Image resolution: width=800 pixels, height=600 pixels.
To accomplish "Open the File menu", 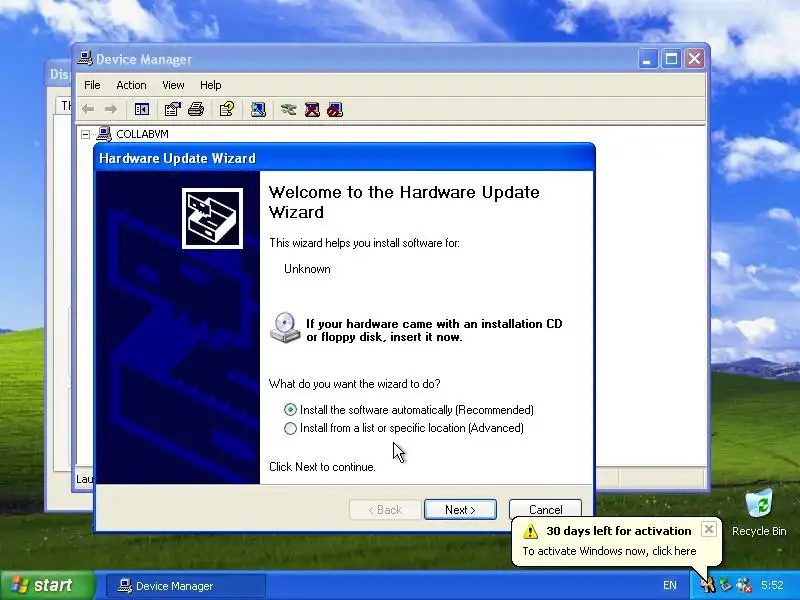I will (92, 85).
